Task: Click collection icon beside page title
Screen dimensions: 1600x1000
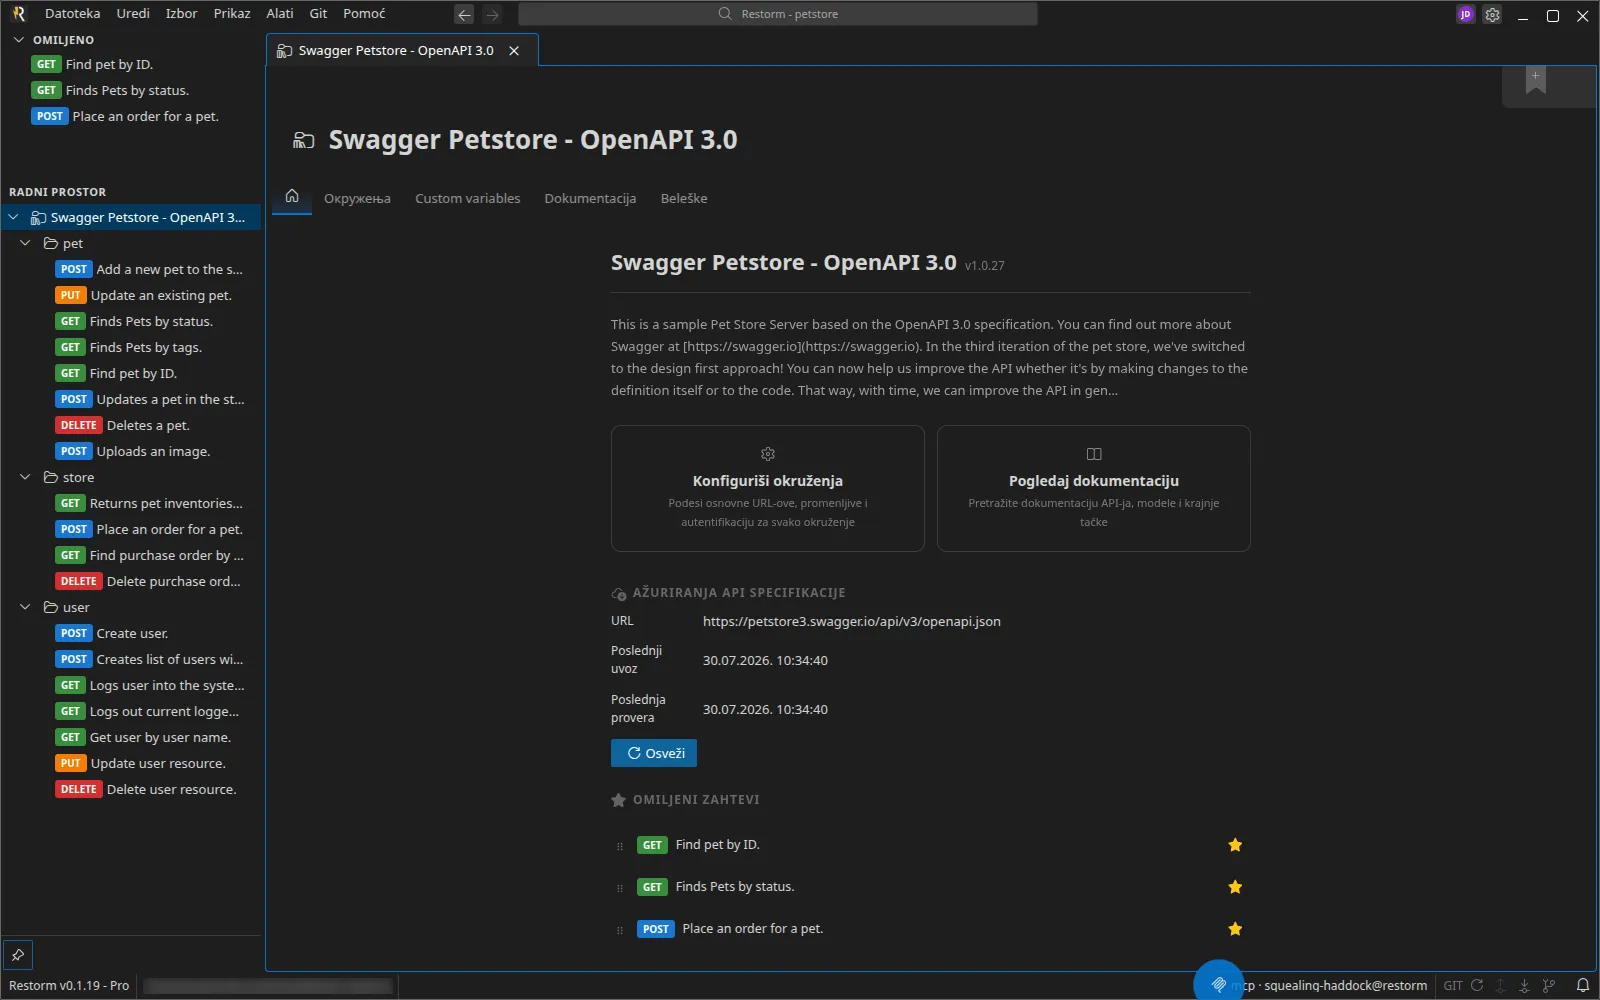Action: click(303, 140)
